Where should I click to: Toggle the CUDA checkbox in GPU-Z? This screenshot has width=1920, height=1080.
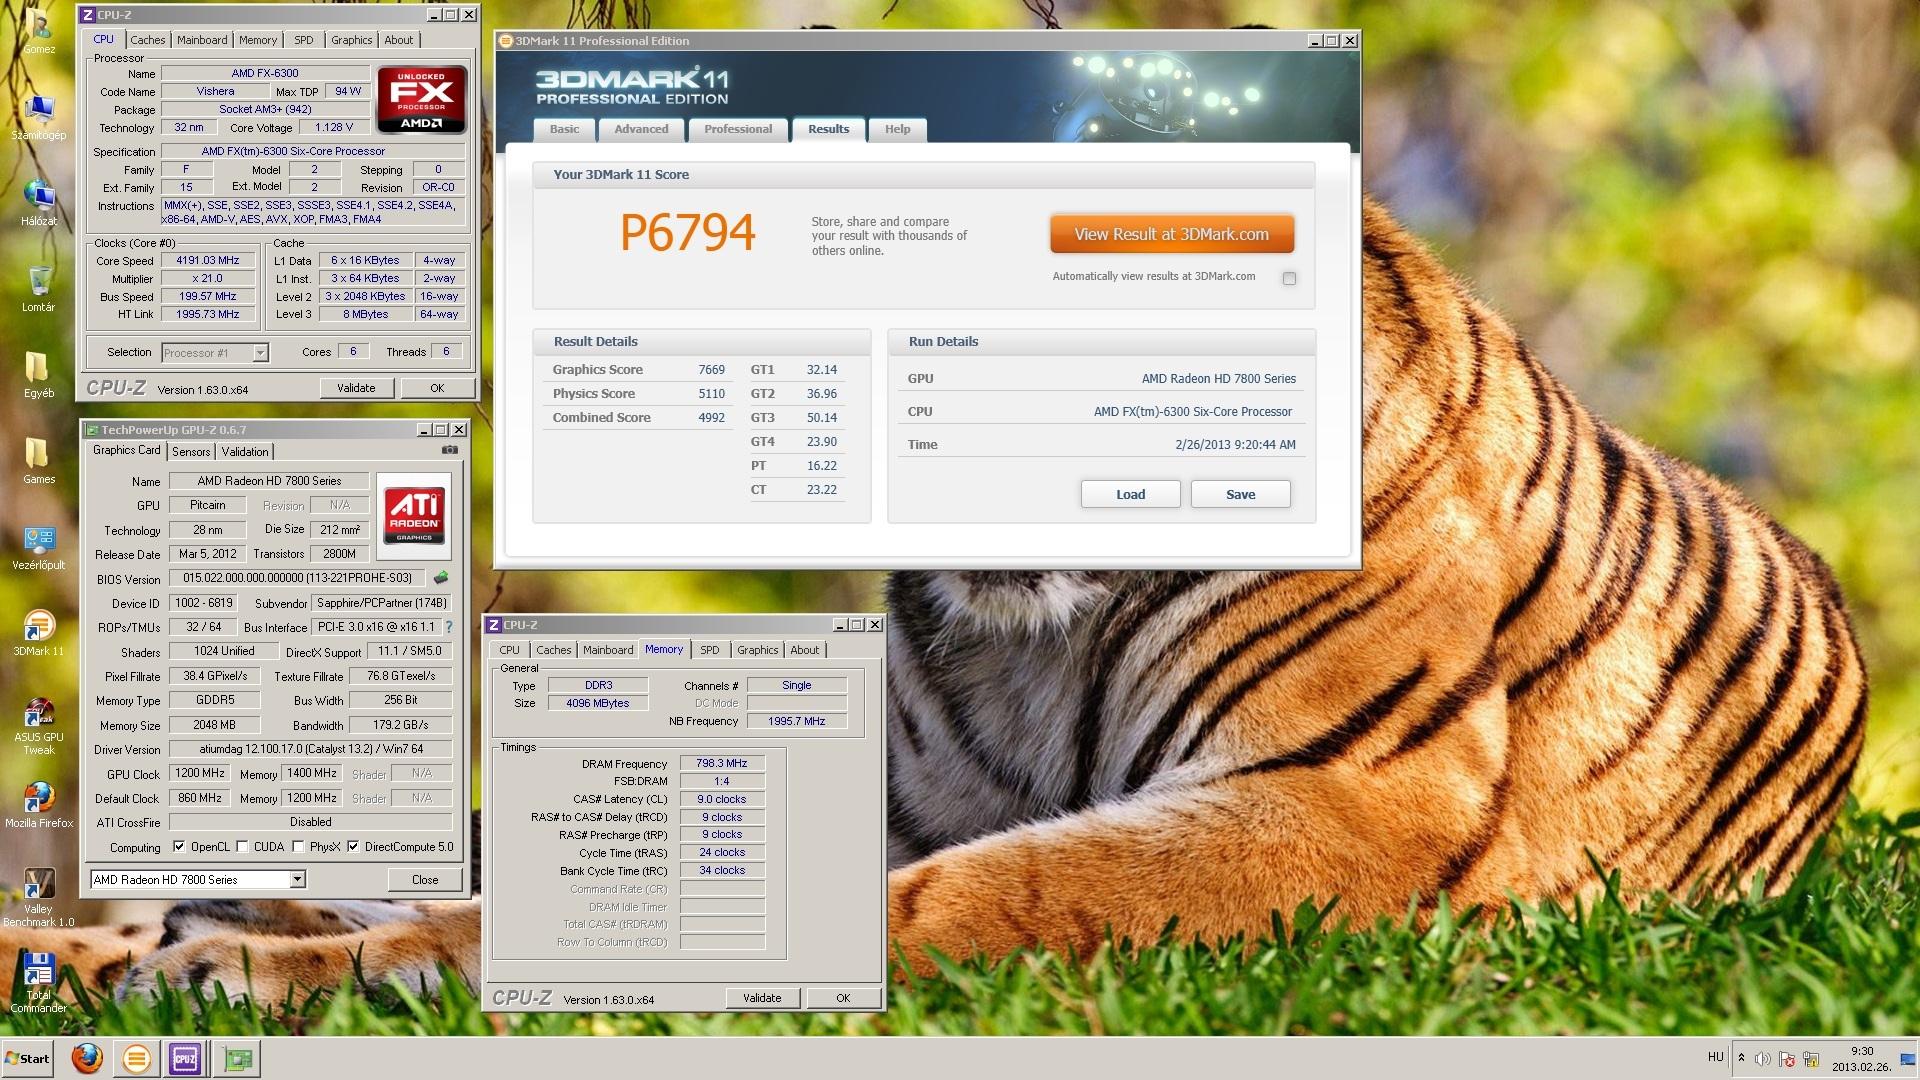pos(242,847)
